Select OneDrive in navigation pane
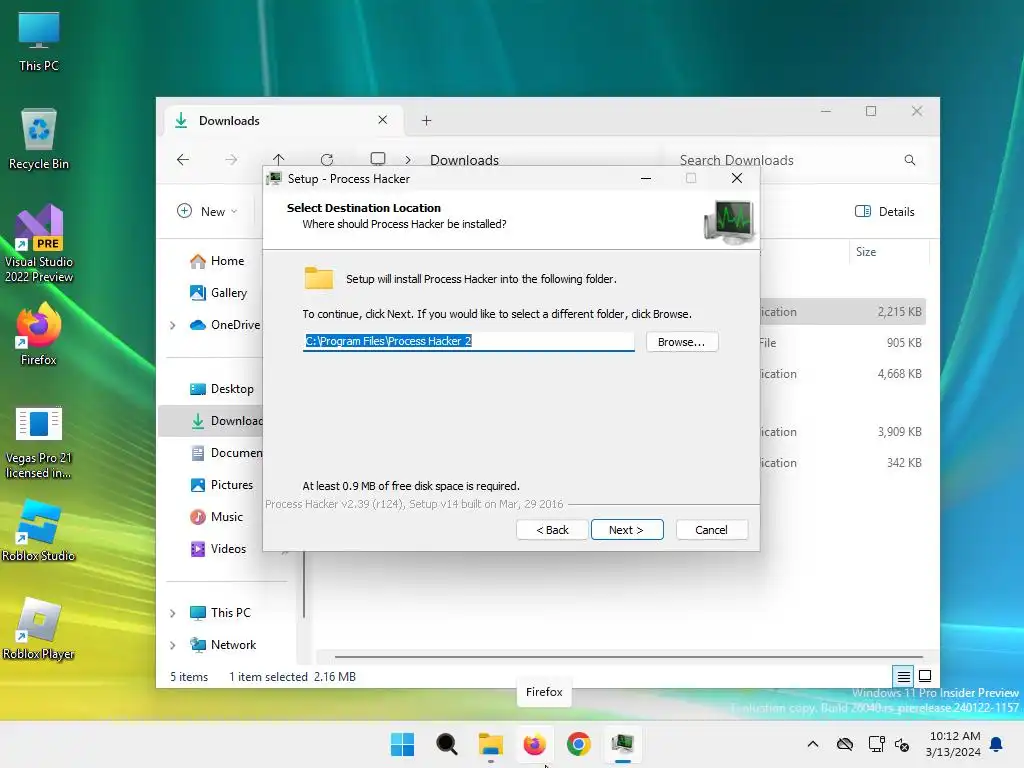Image resolution: width=1024 pixels, height=768 pixels. click(x=225, y=325)
